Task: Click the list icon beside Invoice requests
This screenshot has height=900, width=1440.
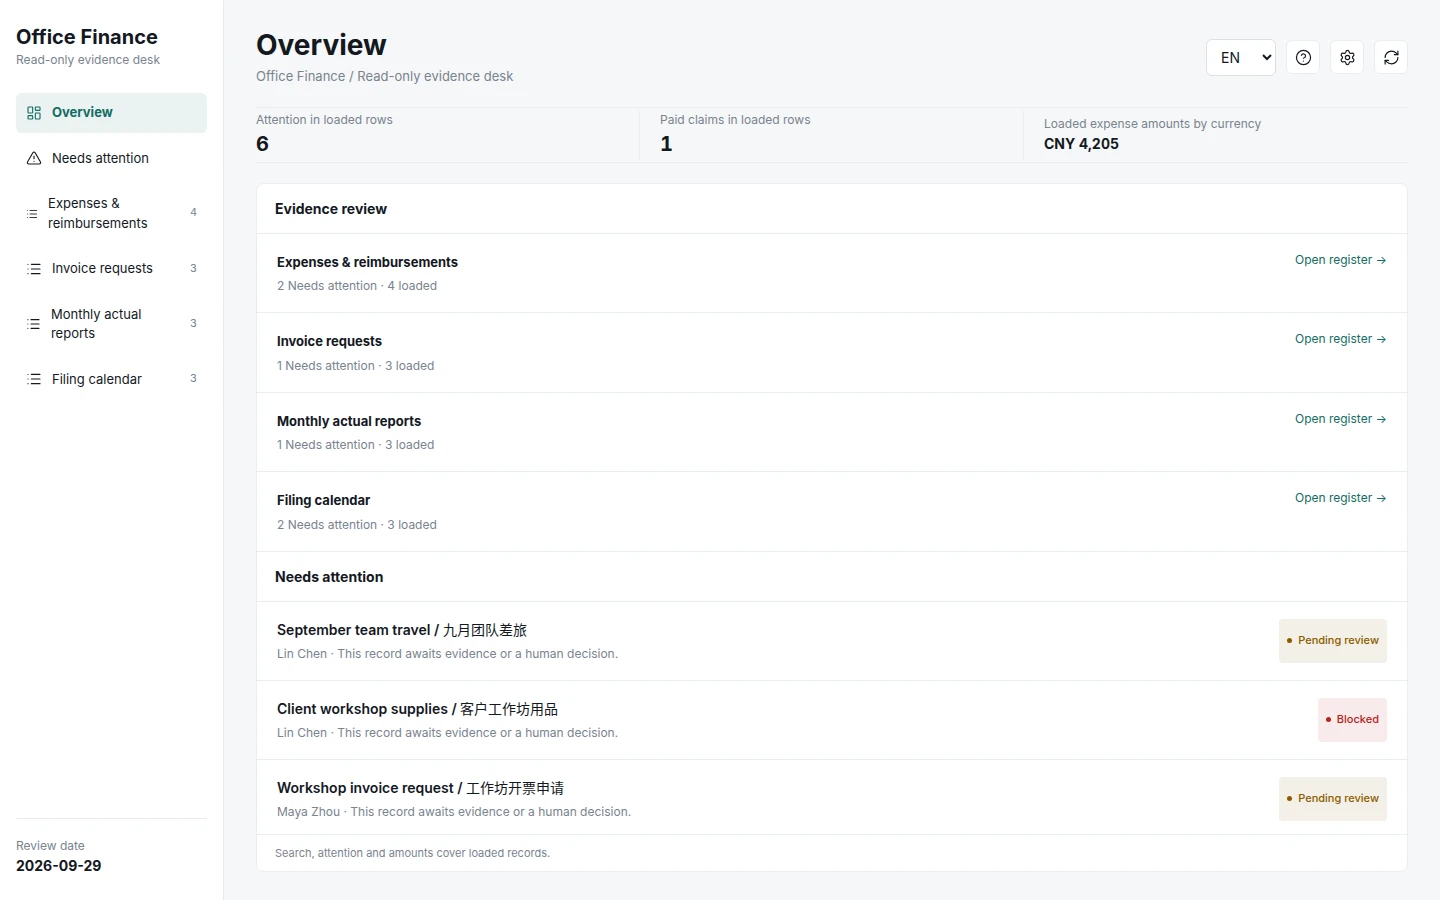Action: click(34, 269)
